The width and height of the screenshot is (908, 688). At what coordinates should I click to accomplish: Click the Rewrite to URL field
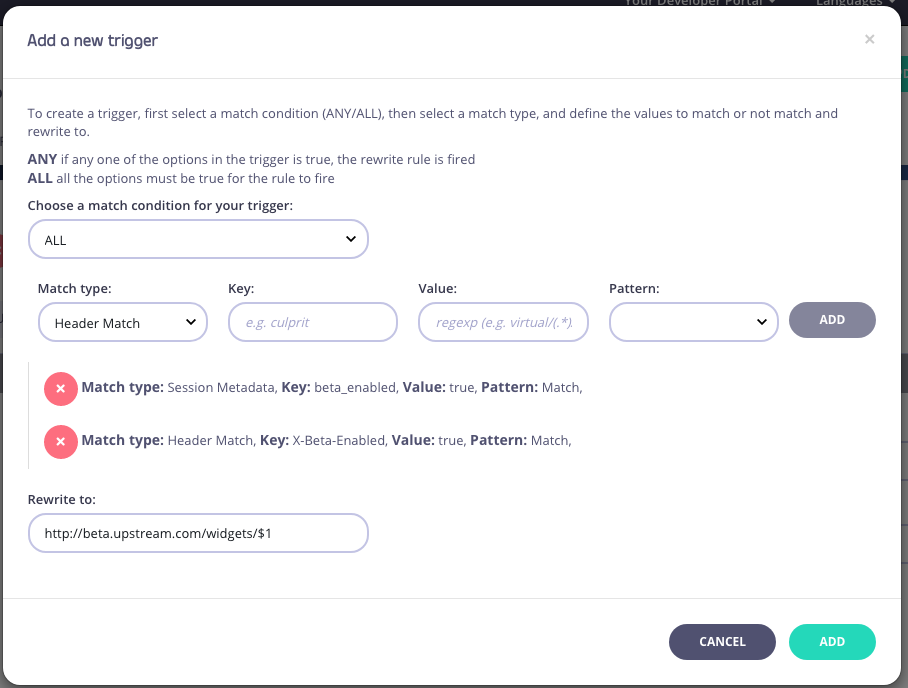(198, 533)
